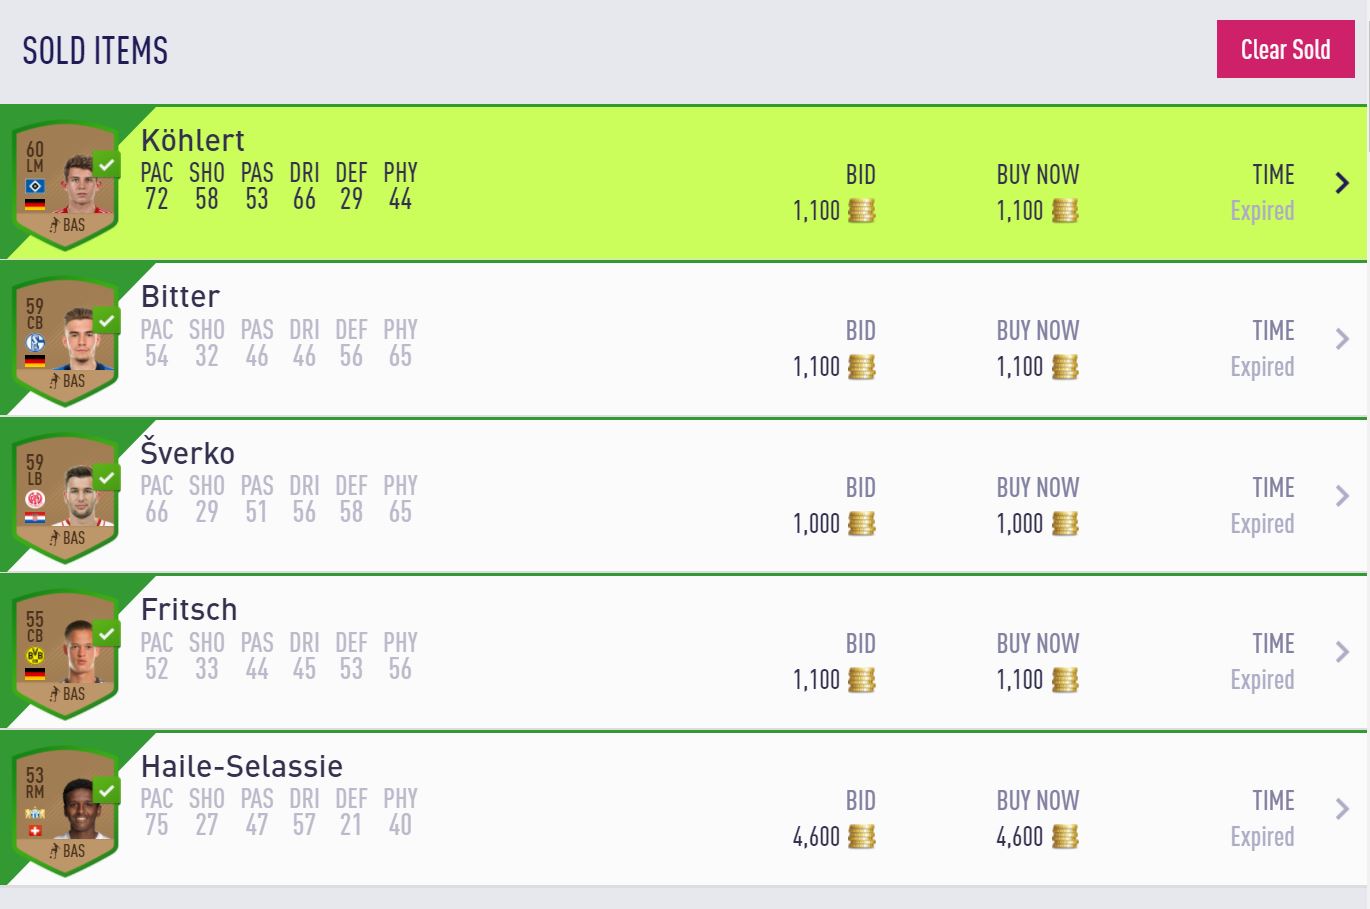
Task: Expand Haile-Selassie listing chevron
Action: [x=1342, y=809]
